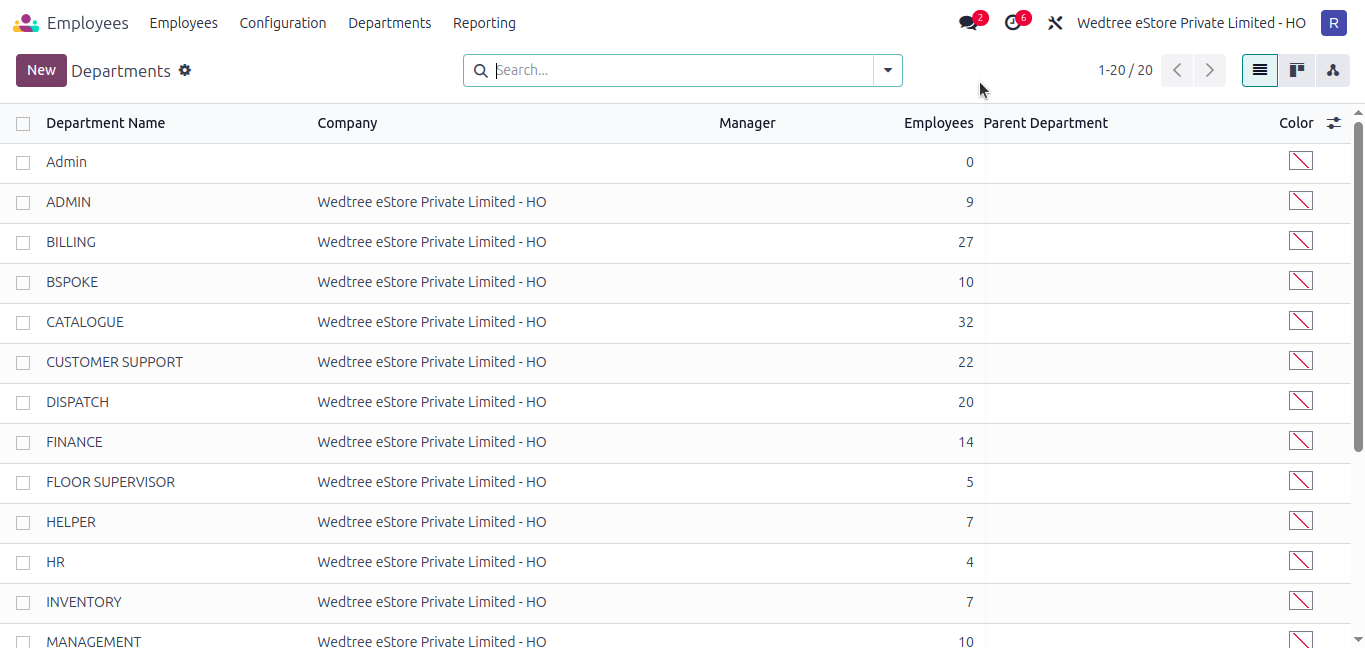Viewport: 1365px width, 648px height.
Task: Open the optional columns sliders icon
Action: (1334, 123)
